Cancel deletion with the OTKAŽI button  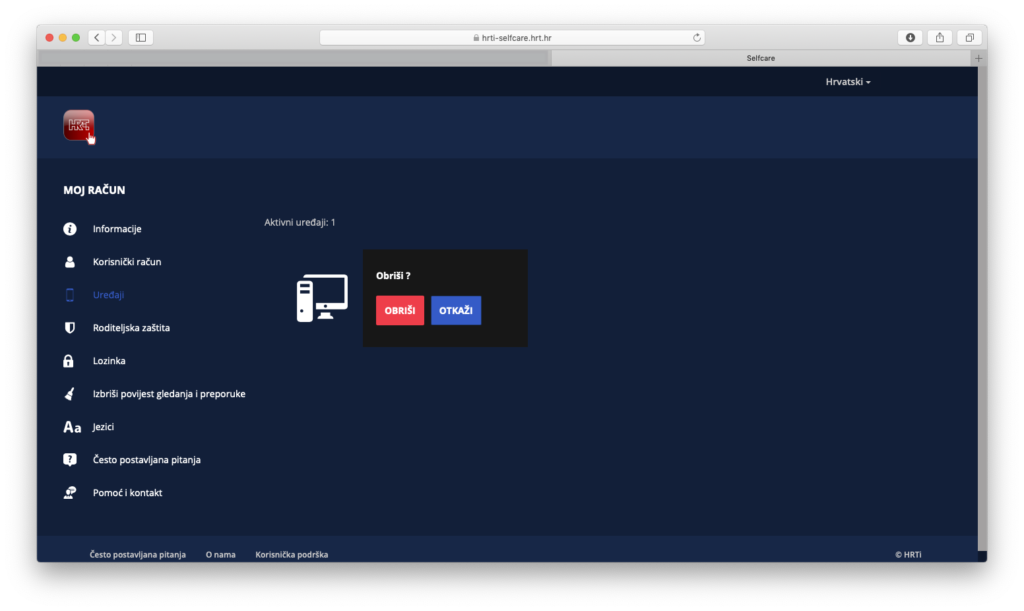[x=456, y=310]
